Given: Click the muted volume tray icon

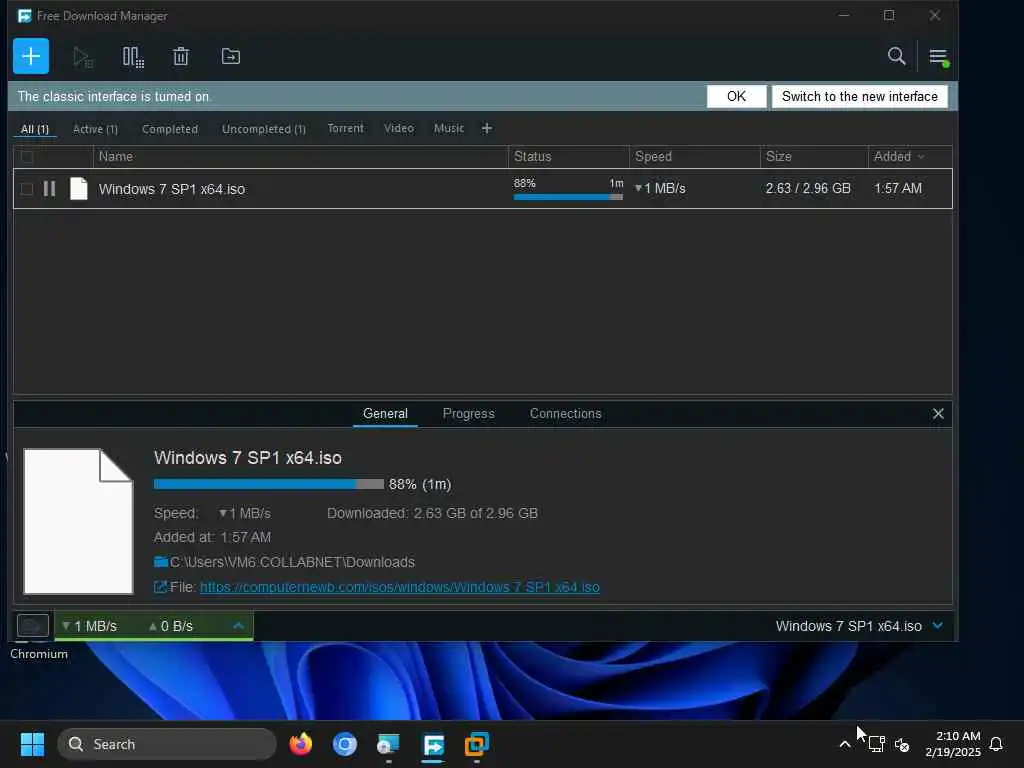Looking at the screenshot, I should point(902,744).
